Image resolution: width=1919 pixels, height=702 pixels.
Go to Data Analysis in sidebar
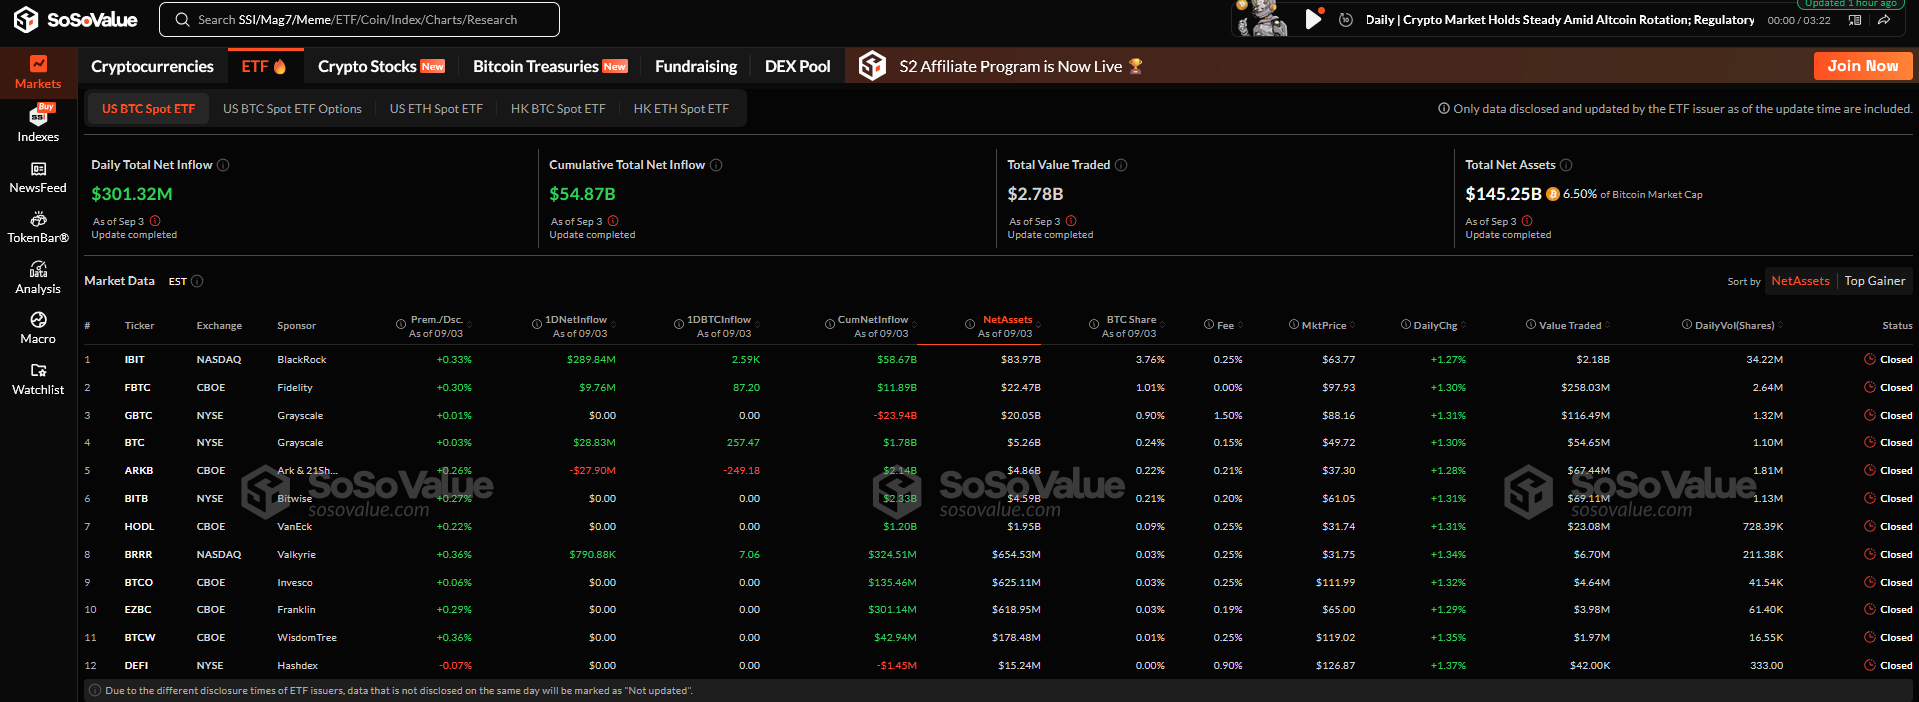[x=38, y=278]
